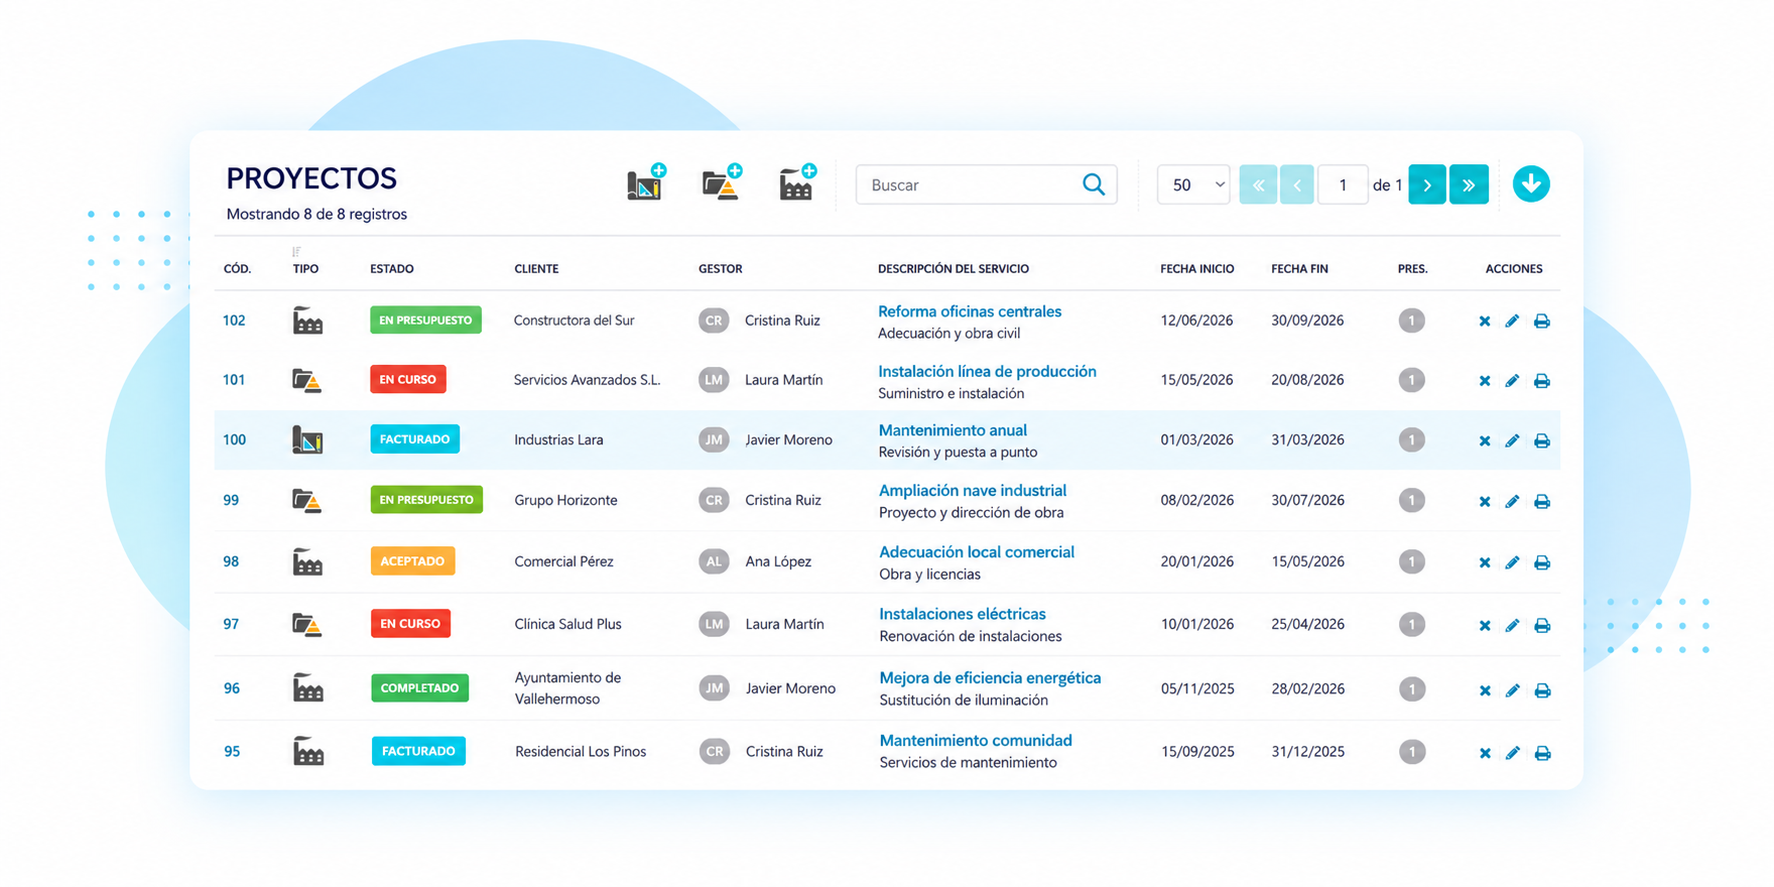
Task: Click the JM avatar beside Javier Moreno, project 100
Action: pyautogui.click(x=713, y=440)
